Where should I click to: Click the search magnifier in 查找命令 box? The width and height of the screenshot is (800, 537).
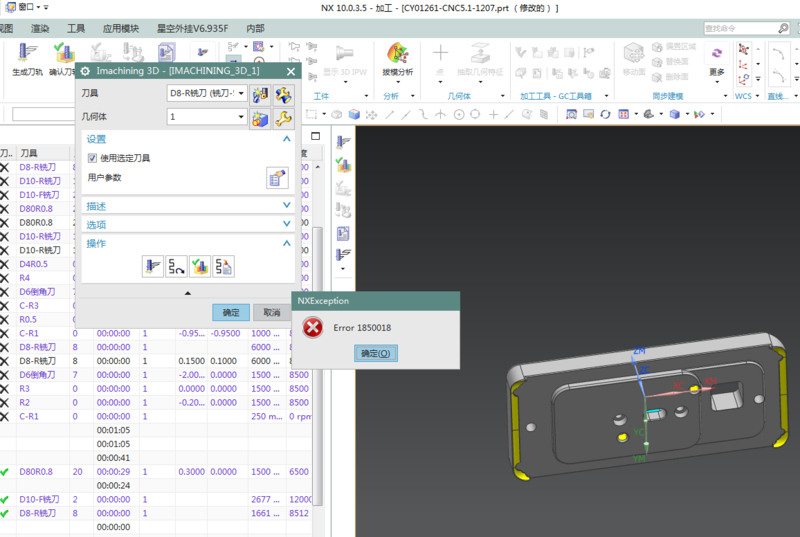(783, 28)
